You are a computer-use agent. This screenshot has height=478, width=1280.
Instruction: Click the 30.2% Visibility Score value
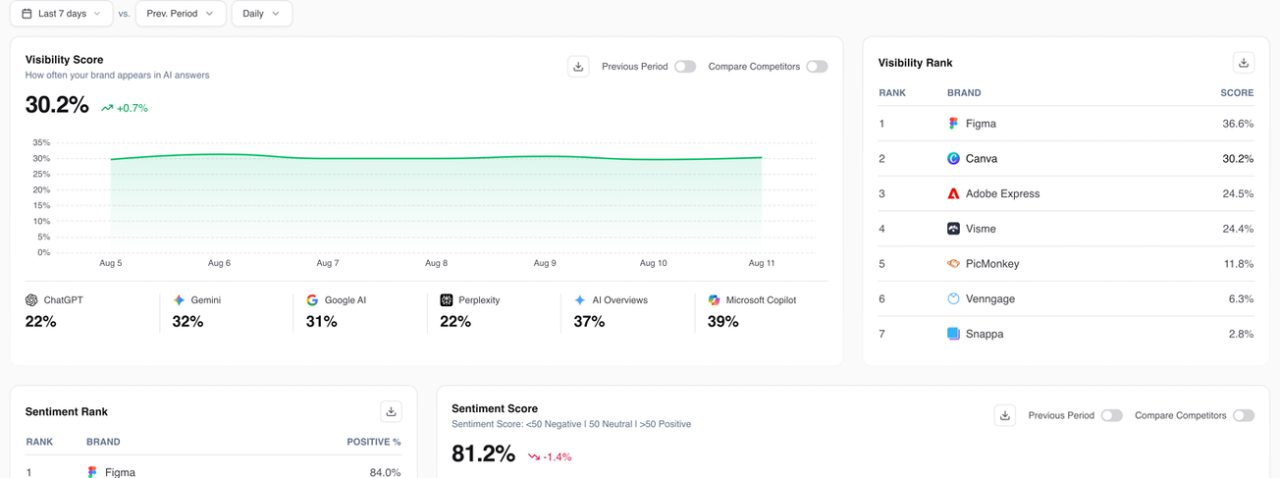pos(57,106)
